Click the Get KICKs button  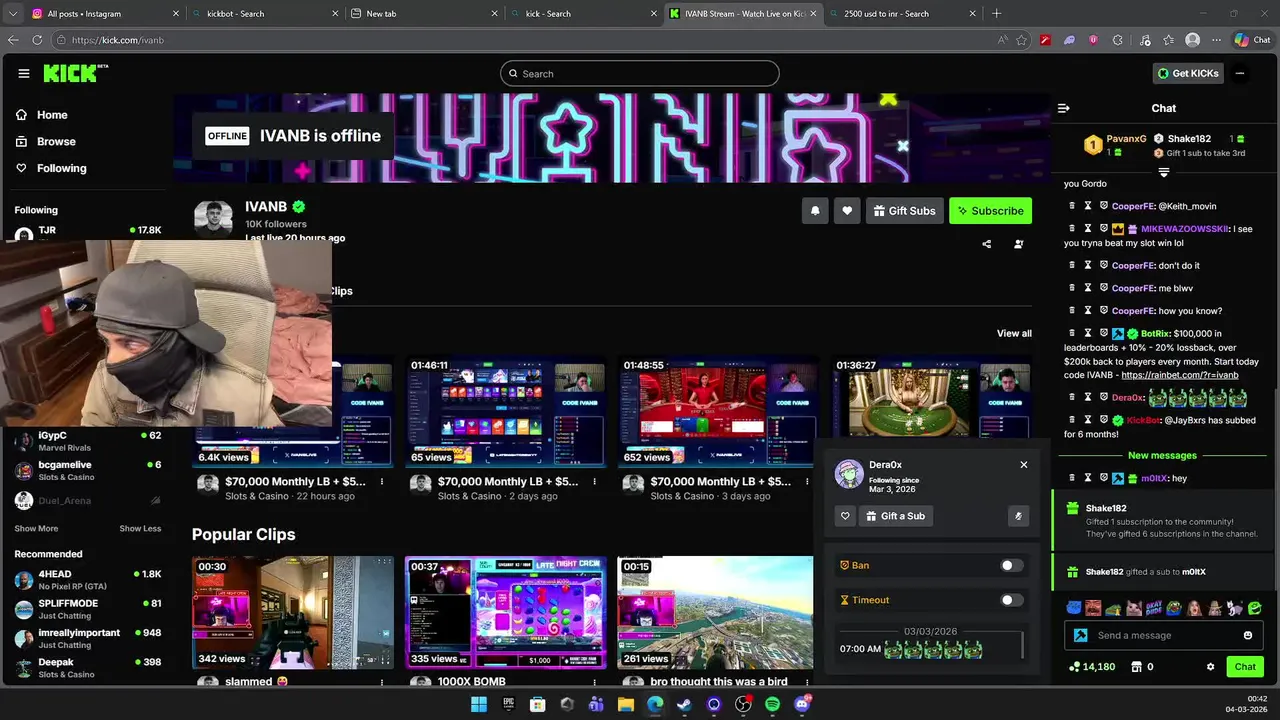[1187, 73]
